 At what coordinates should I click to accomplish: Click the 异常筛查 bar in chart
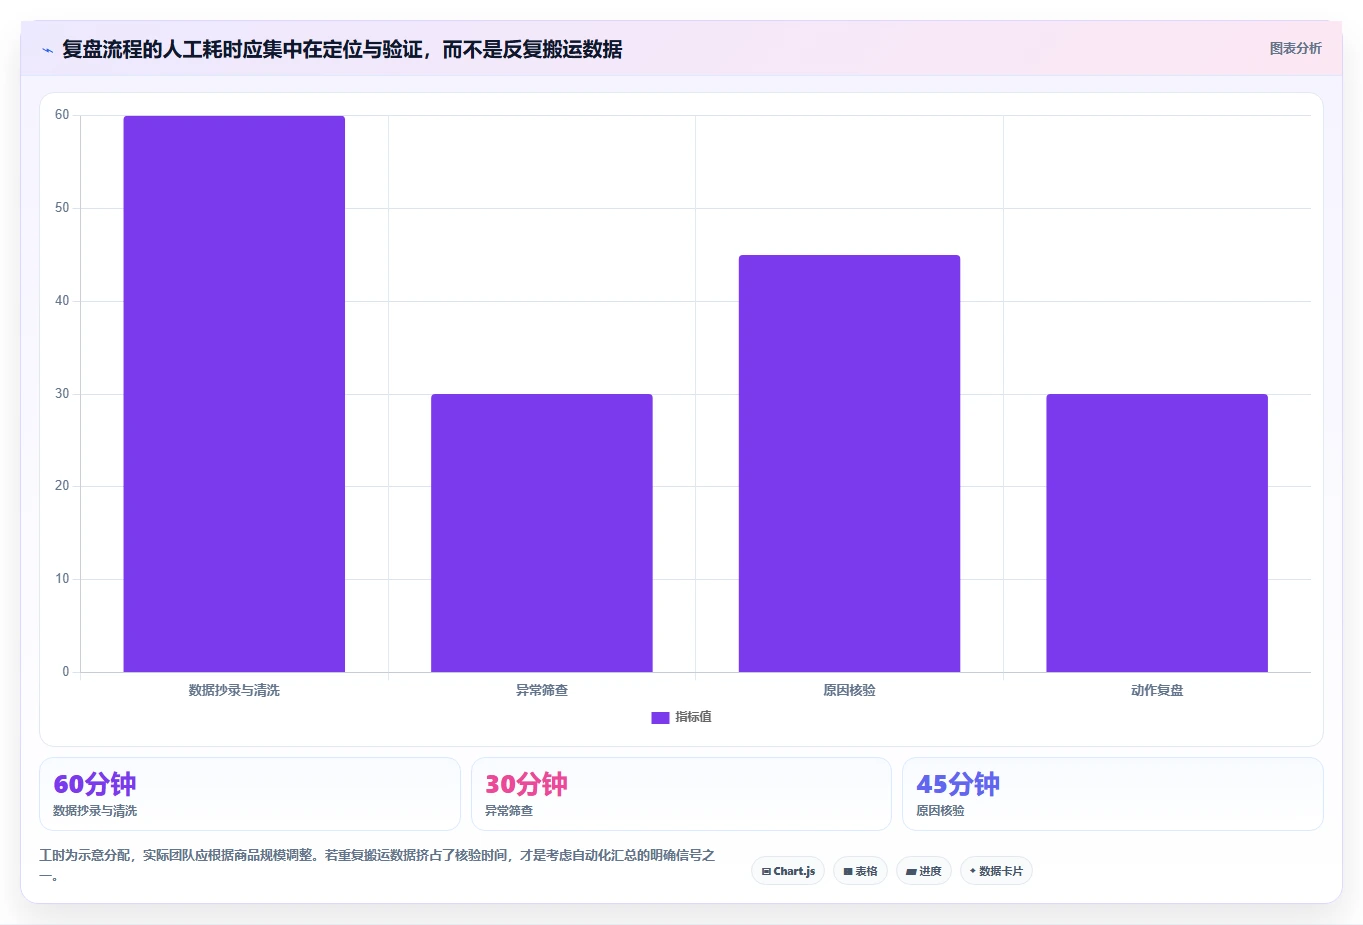tap(542, 533)
